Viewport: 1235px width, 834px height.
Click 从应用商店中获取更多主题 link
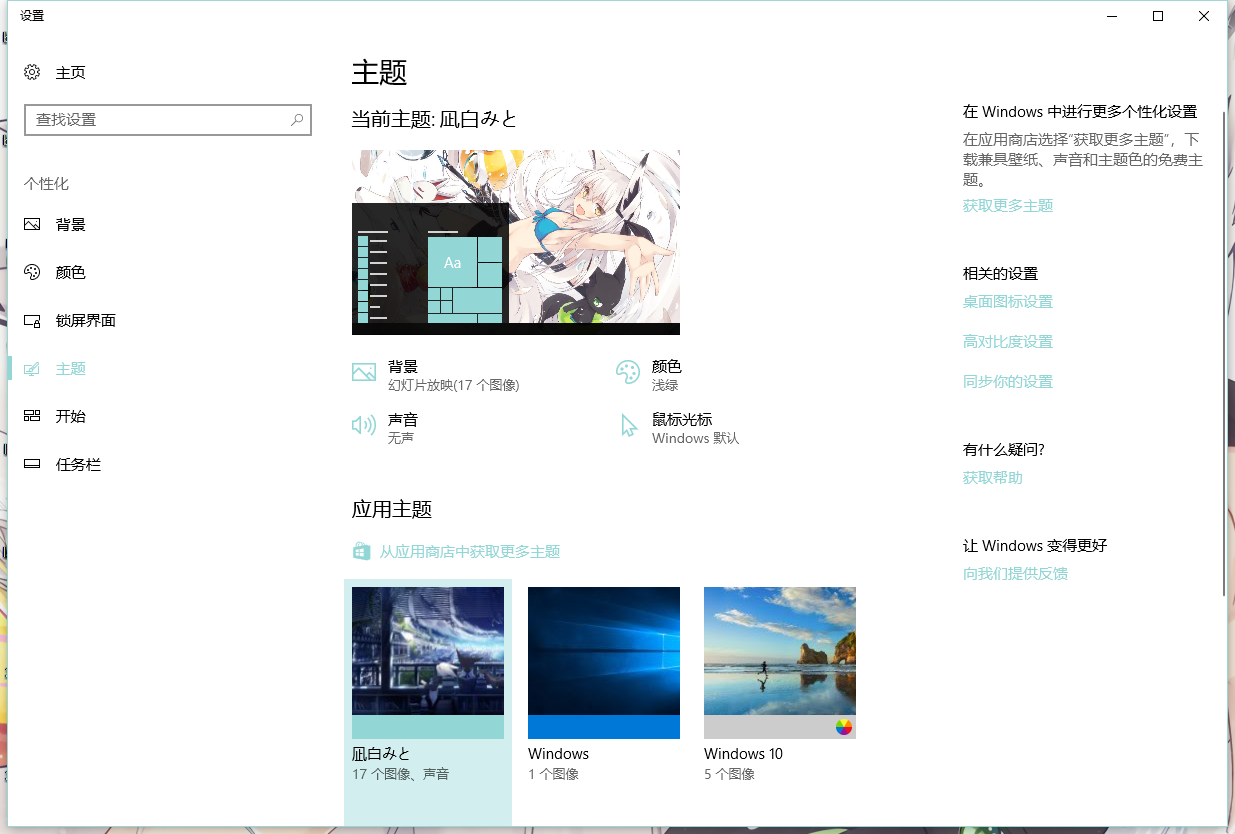[469, 552]
